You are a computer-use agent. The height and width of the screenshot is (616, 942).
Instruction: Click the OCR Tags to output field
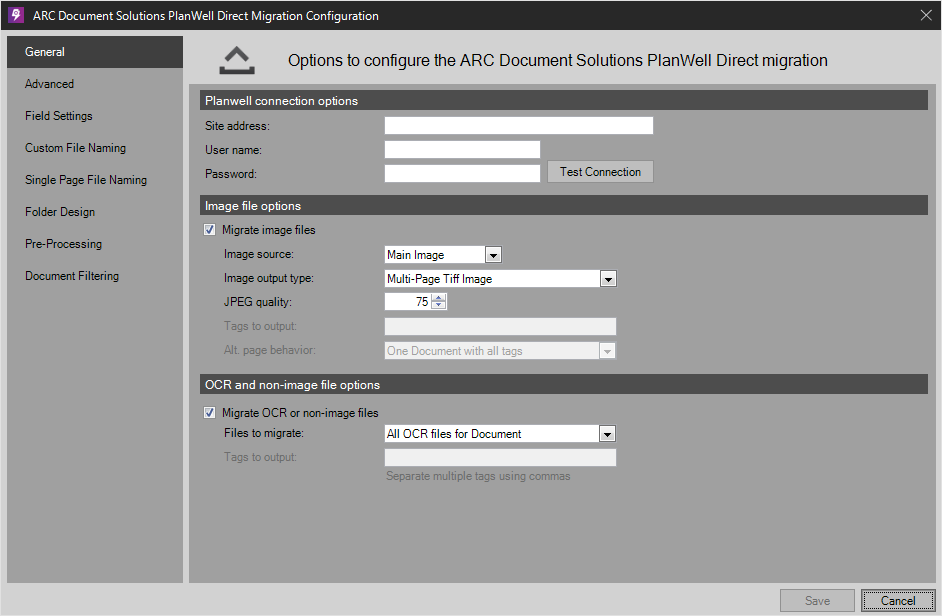tap(500, 457)
